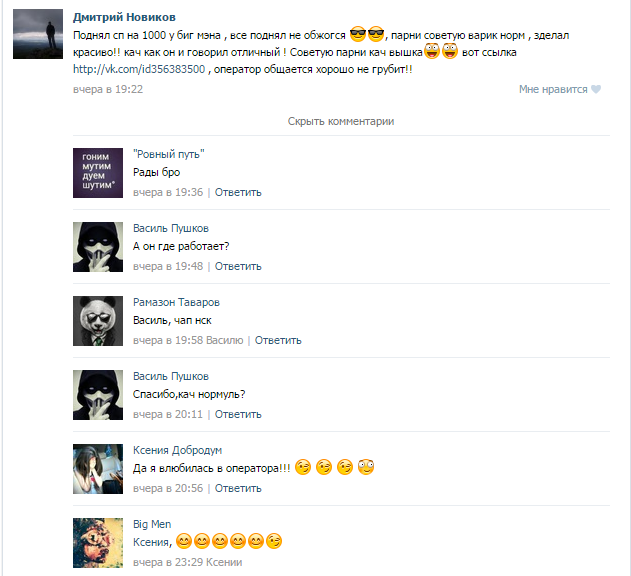Open the "Ровный путь" community avatar
This screenshot has height=576, width=631.
pyautogui.click(x=98, y=173)
